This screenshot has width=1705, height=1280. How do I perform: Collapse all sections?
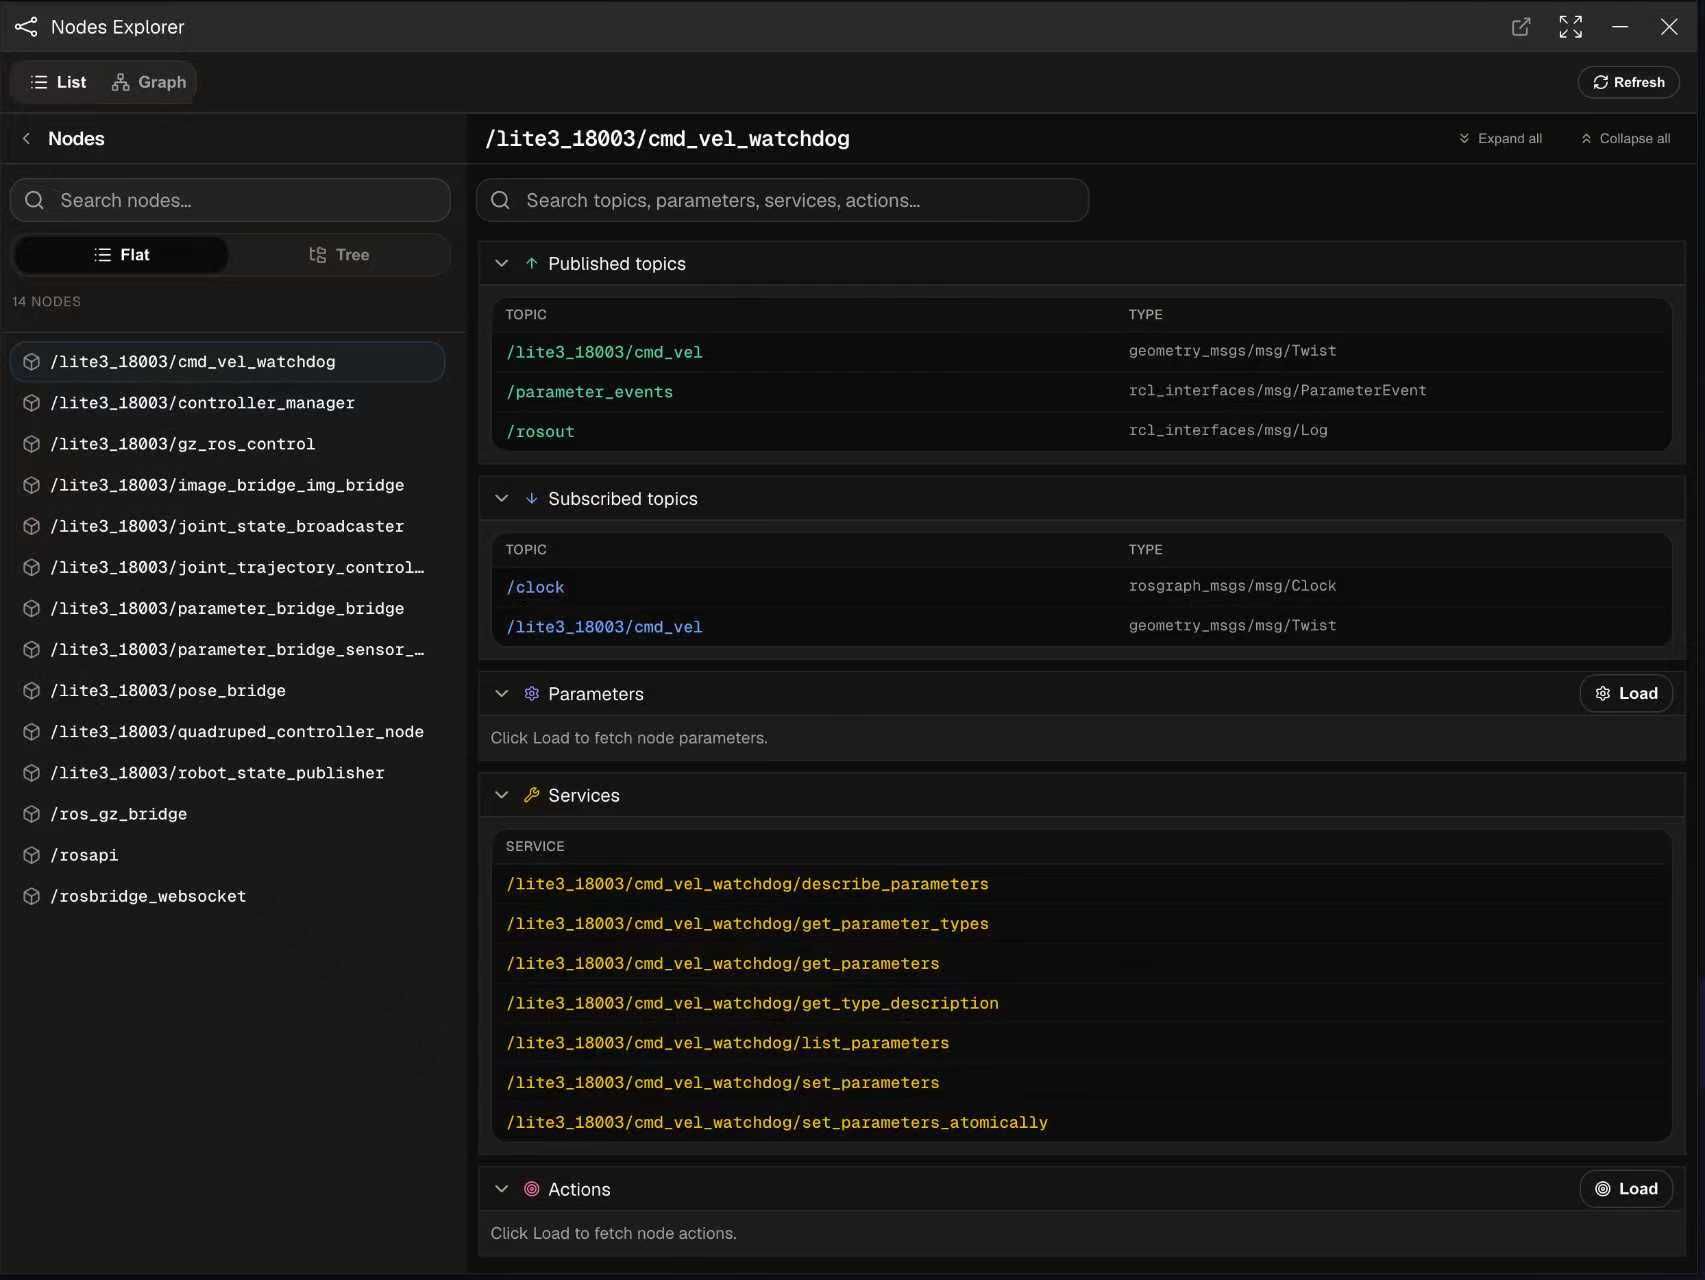click(1625, 139)
